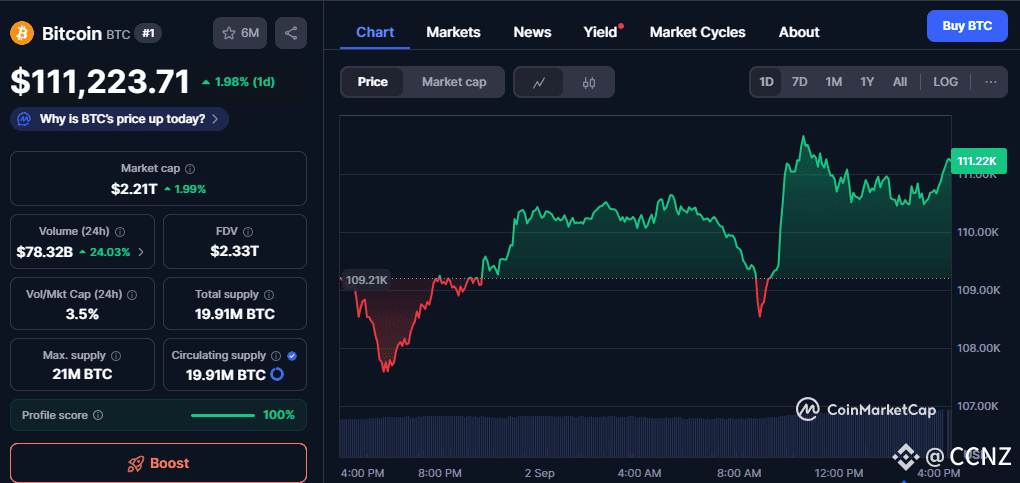Image resolution: width=1020 pixels, height=483 pixels.
Task: Switch to line chart view
Action: coord(539,82)
